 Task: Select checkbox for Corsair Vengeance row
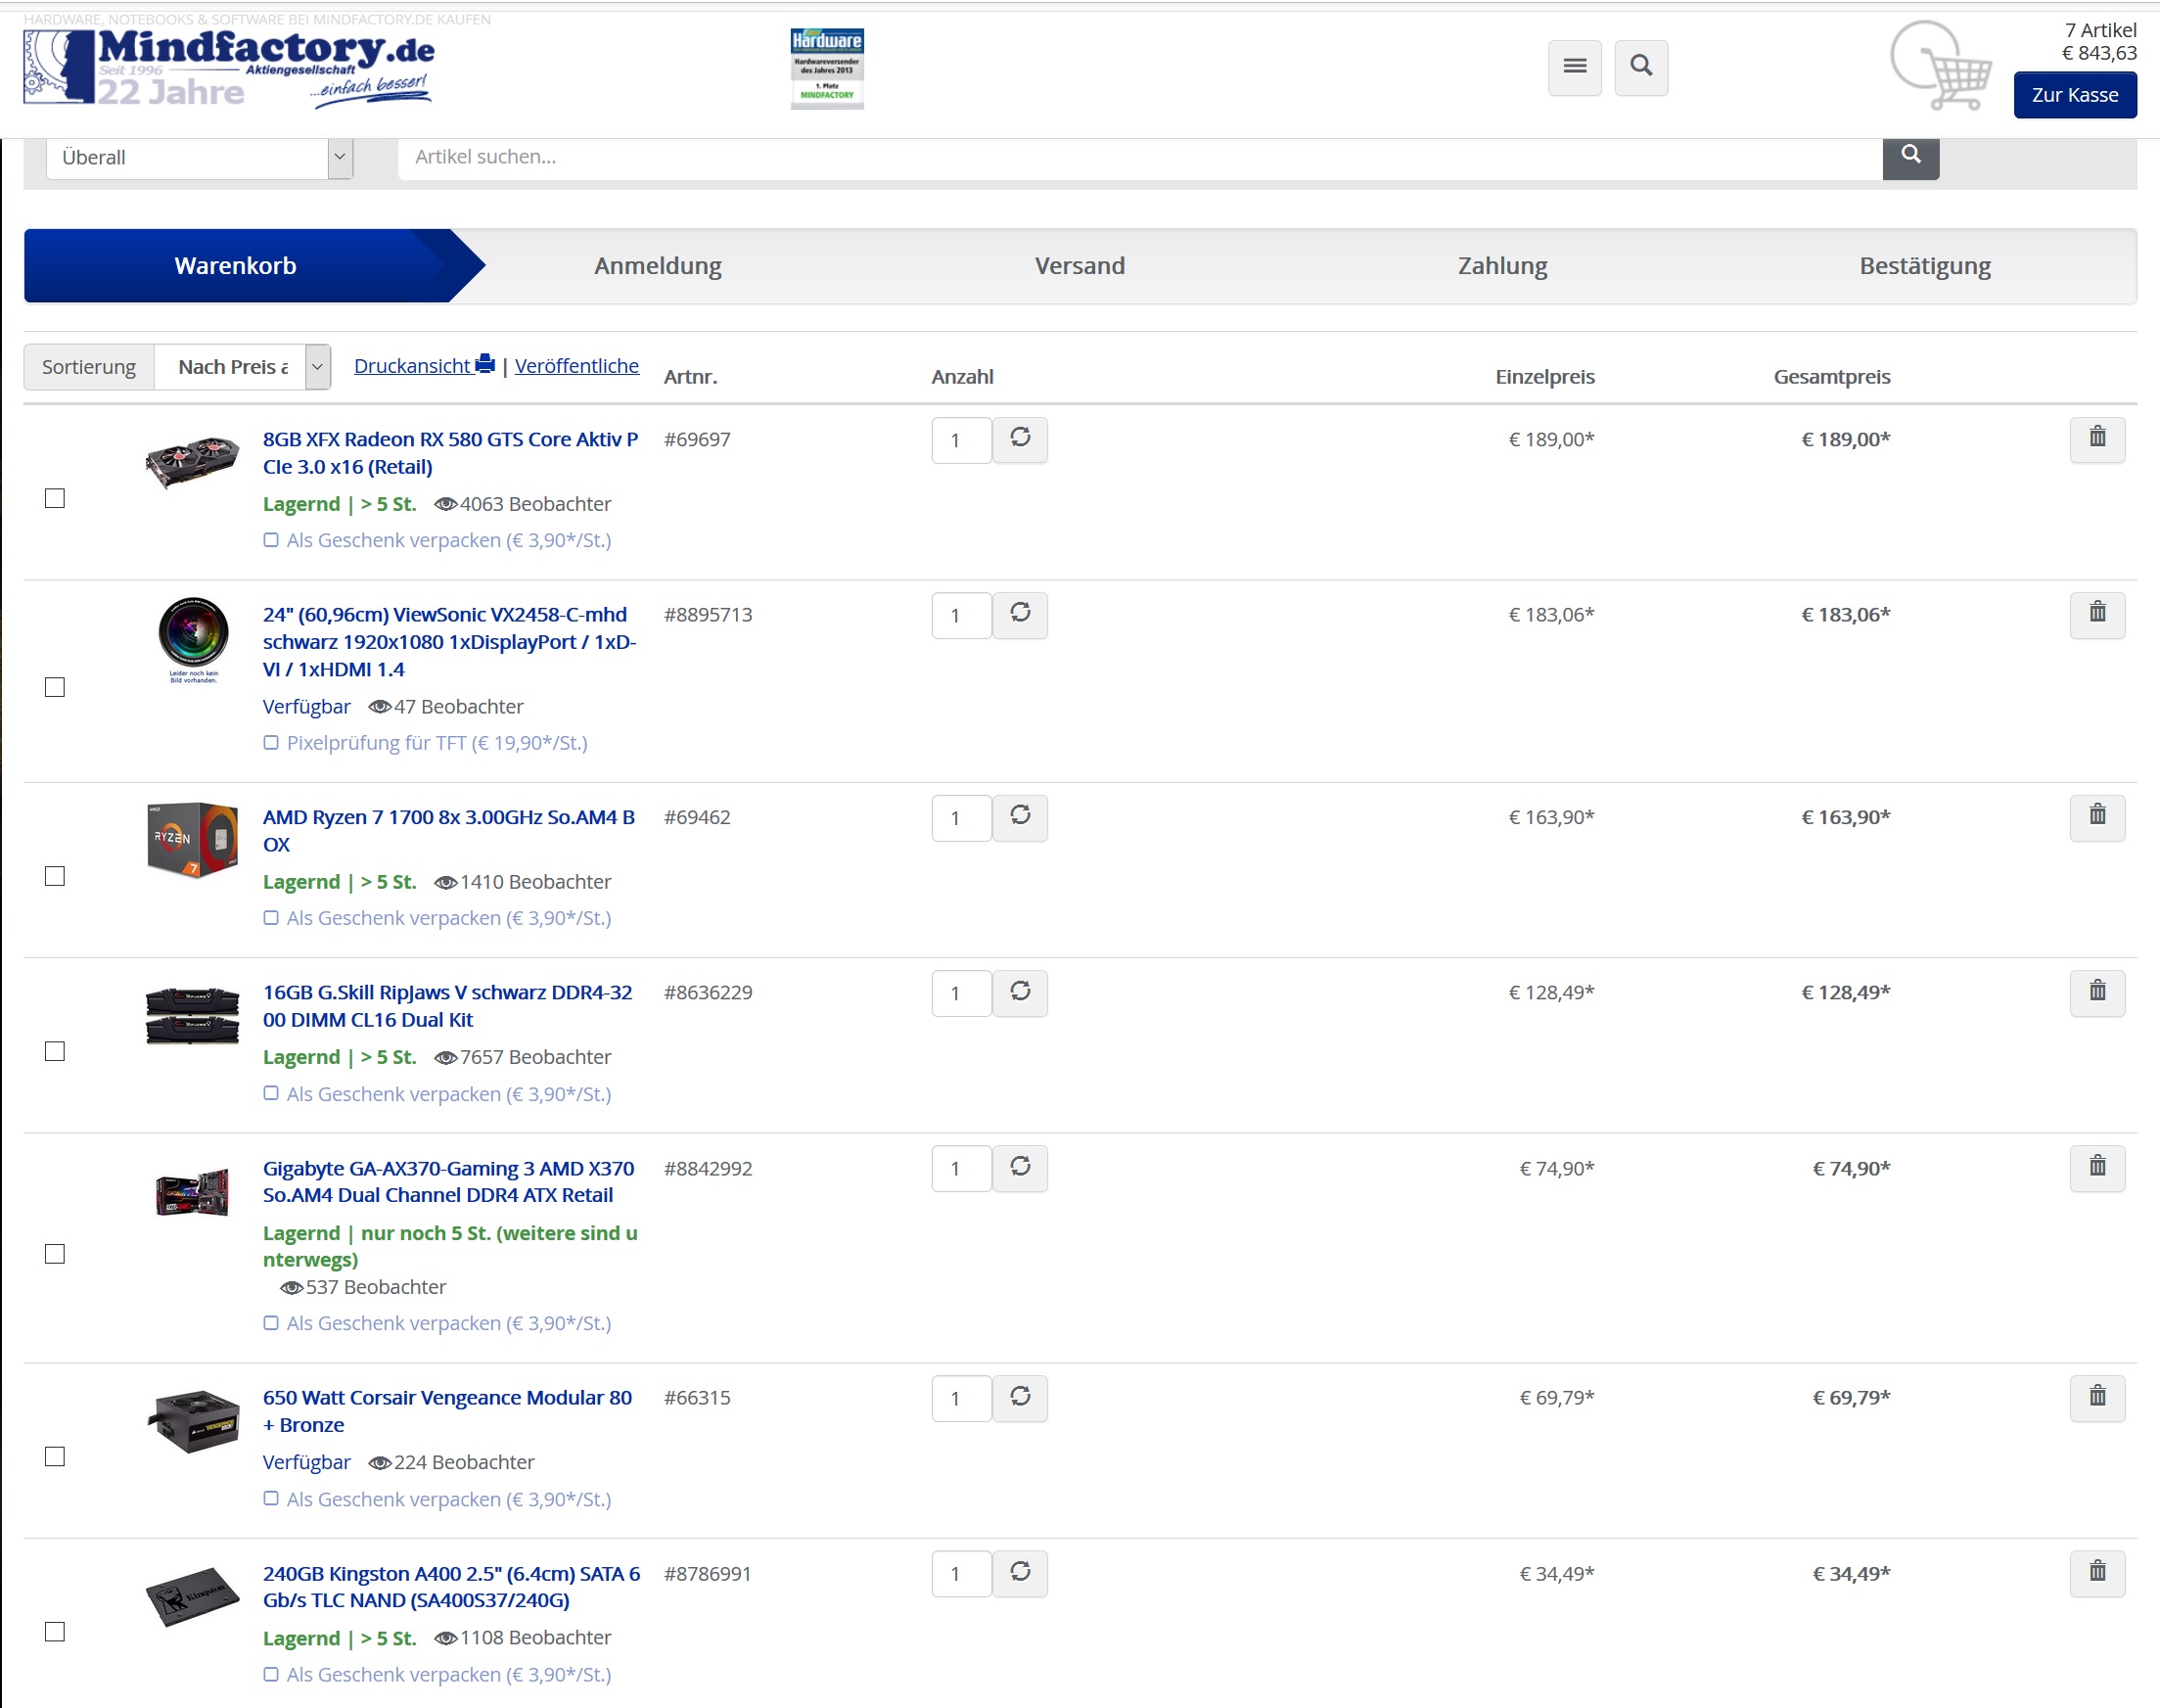pyautogui.click(x=55, y=1457)
